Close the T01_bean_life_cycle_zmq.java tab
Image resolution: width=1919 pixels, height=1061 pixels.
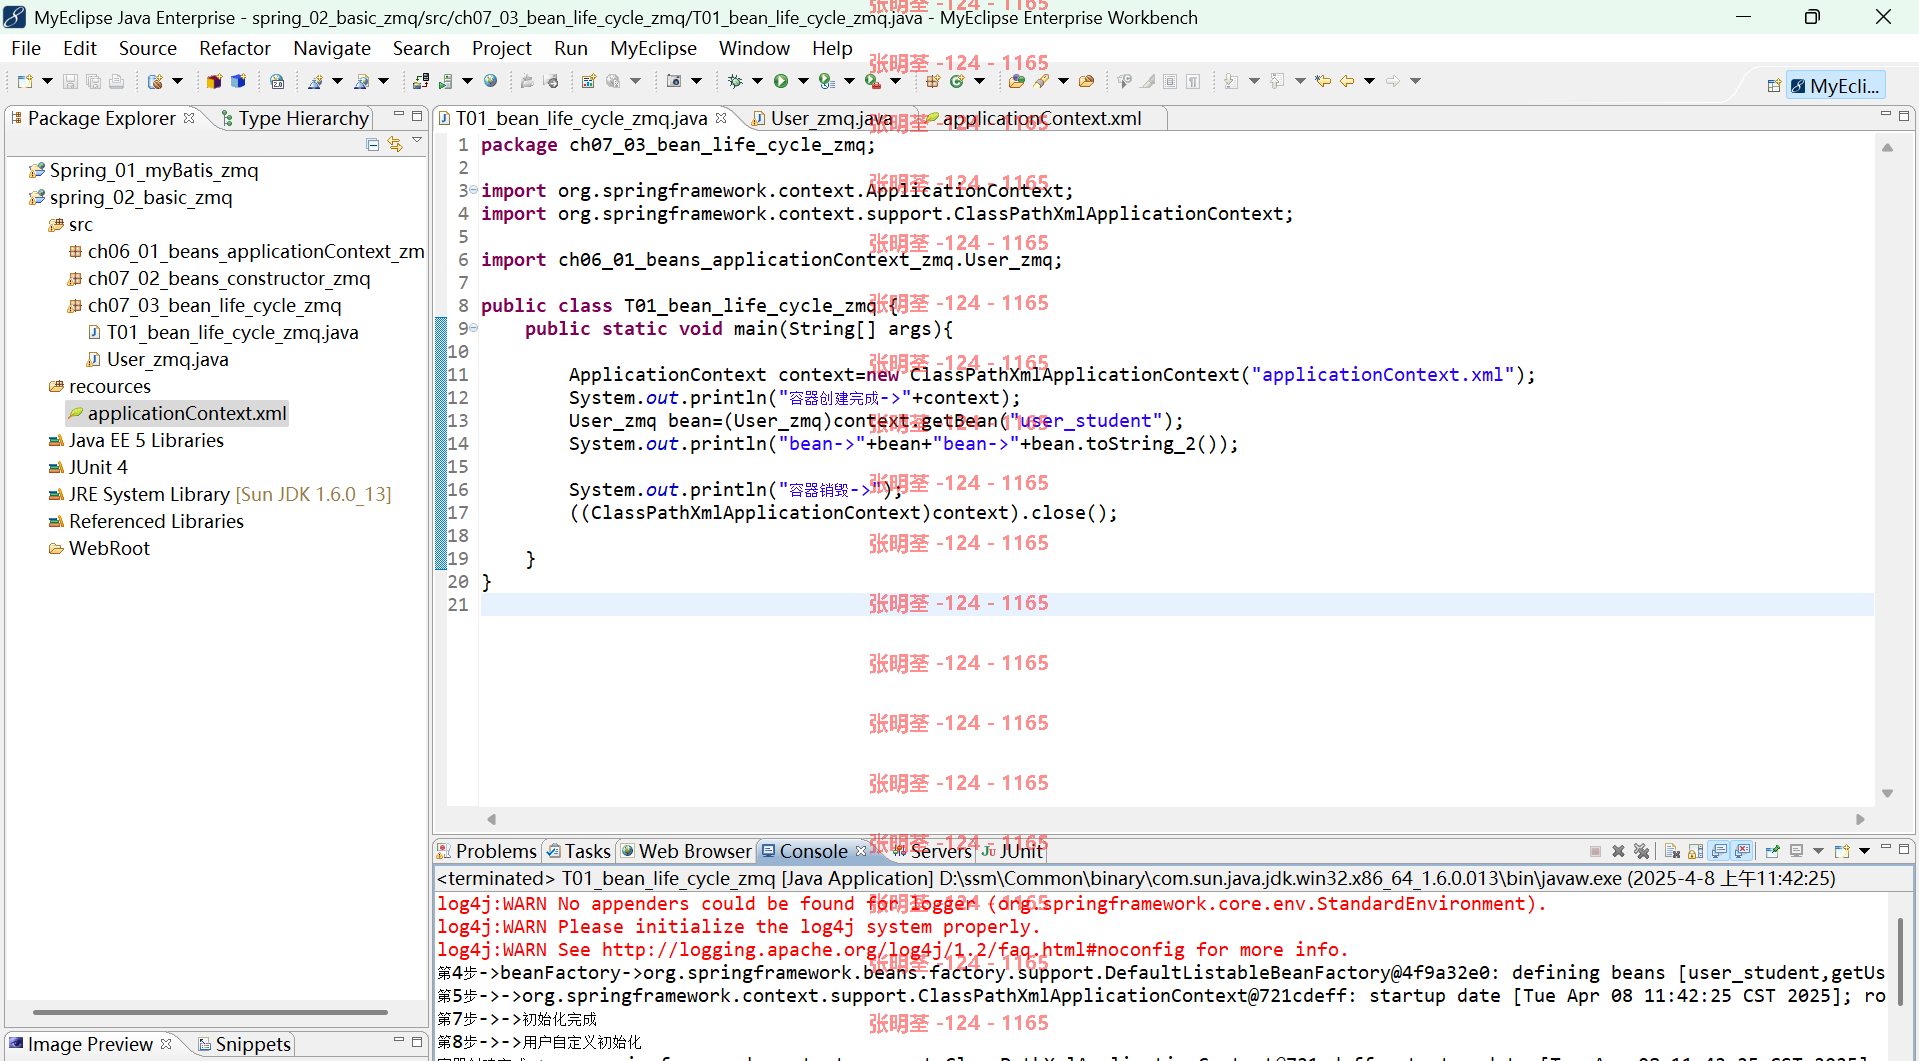tap(721, 118)
